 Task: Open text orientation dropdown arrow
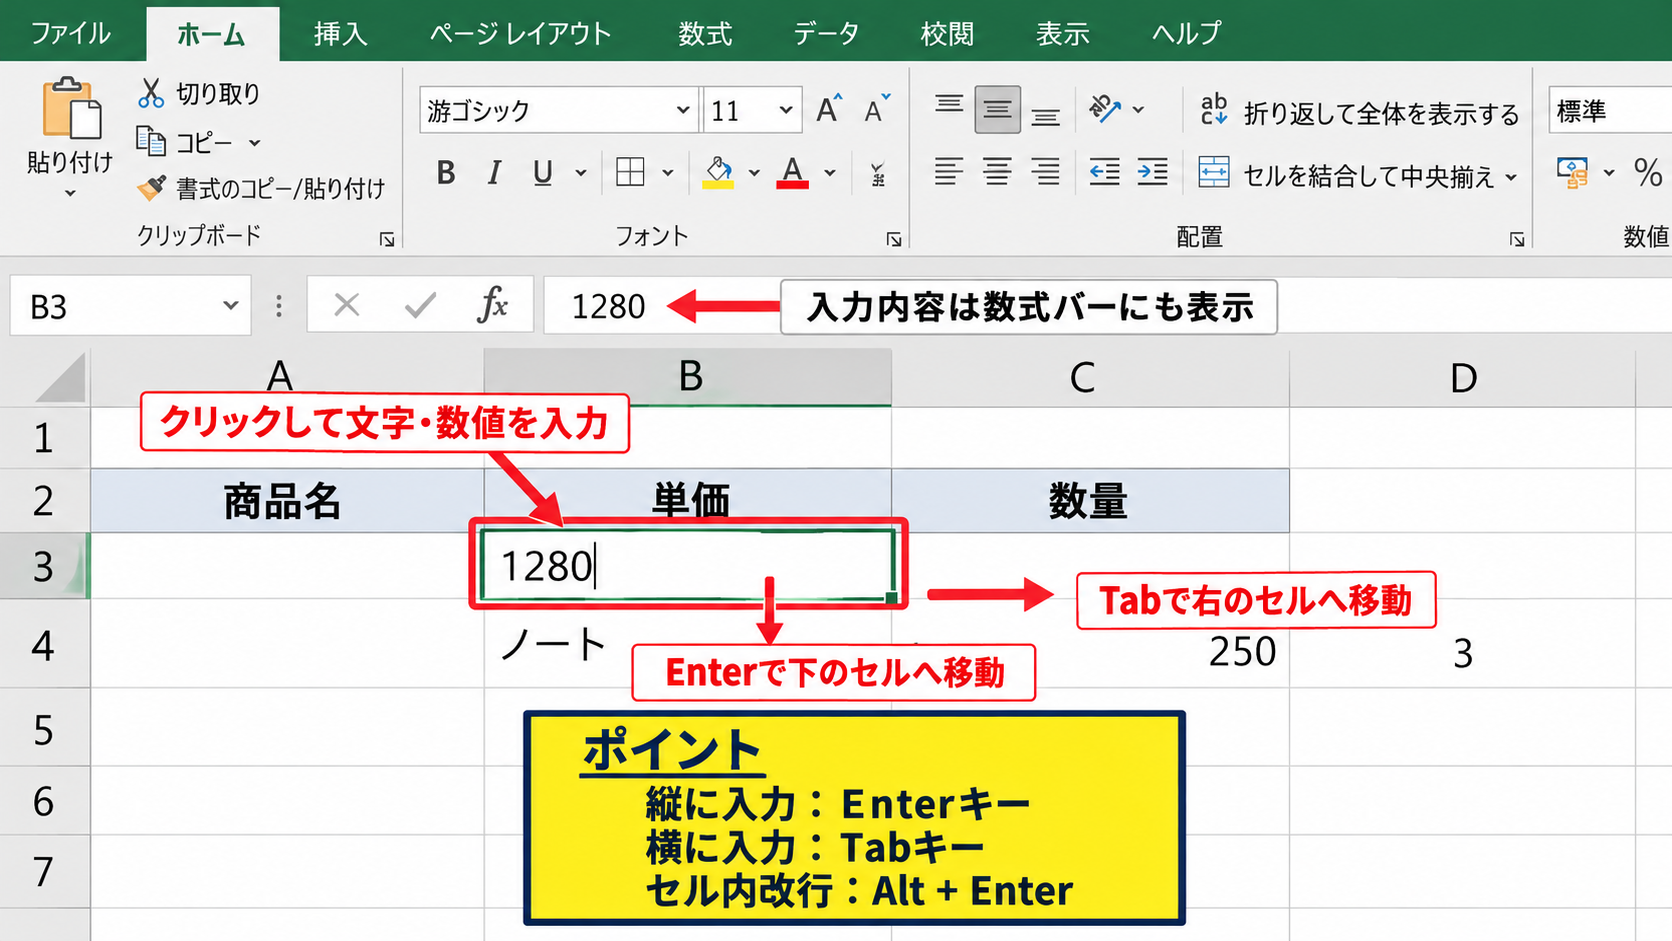coord(1138,109)
